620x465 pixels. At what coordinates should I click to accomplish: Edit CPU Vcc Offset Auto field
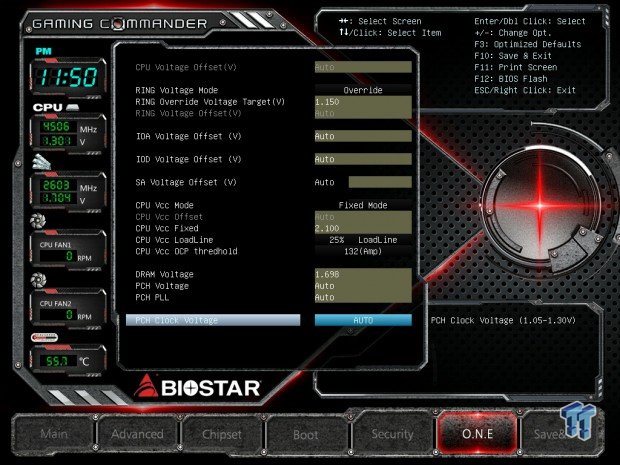pos(363,217)
